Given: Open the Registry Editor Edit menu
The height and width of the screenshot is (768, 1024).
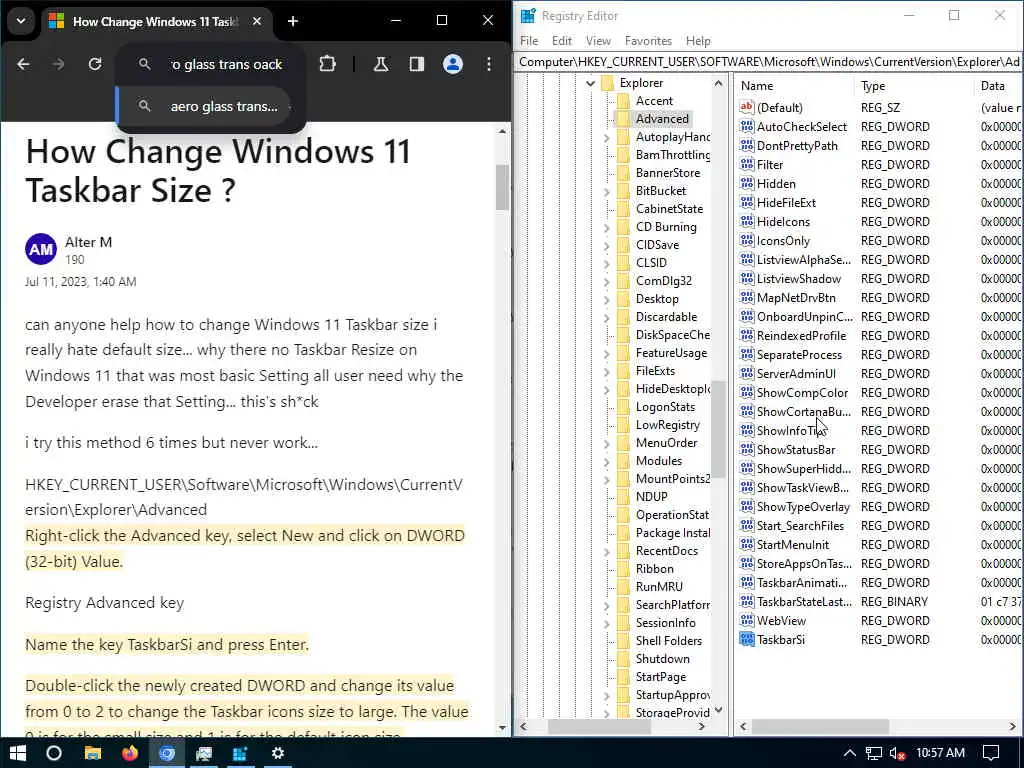Looking at the screenshot, I should [562, 40].
